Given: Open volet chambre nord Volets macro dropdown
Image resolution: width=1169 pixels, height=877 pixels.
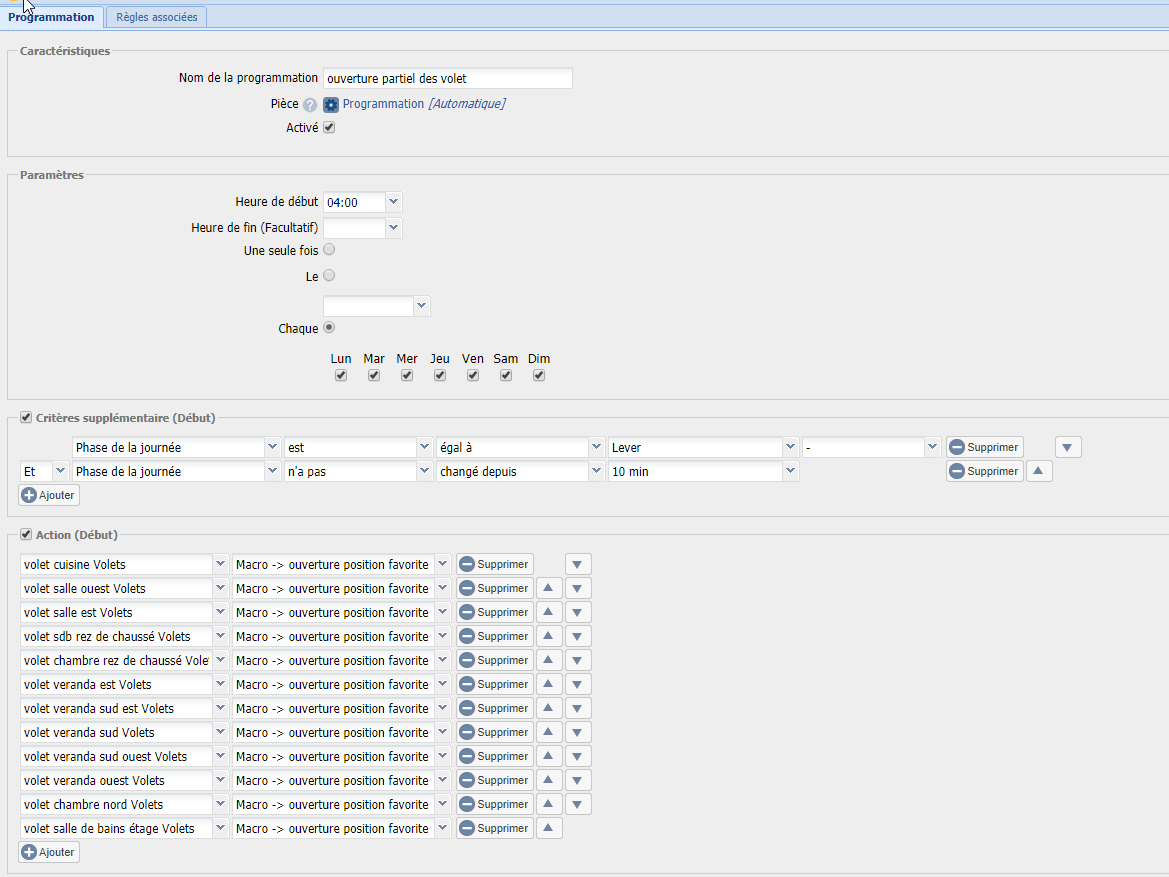Looking at the screenshot, I should tap(443, 804).
